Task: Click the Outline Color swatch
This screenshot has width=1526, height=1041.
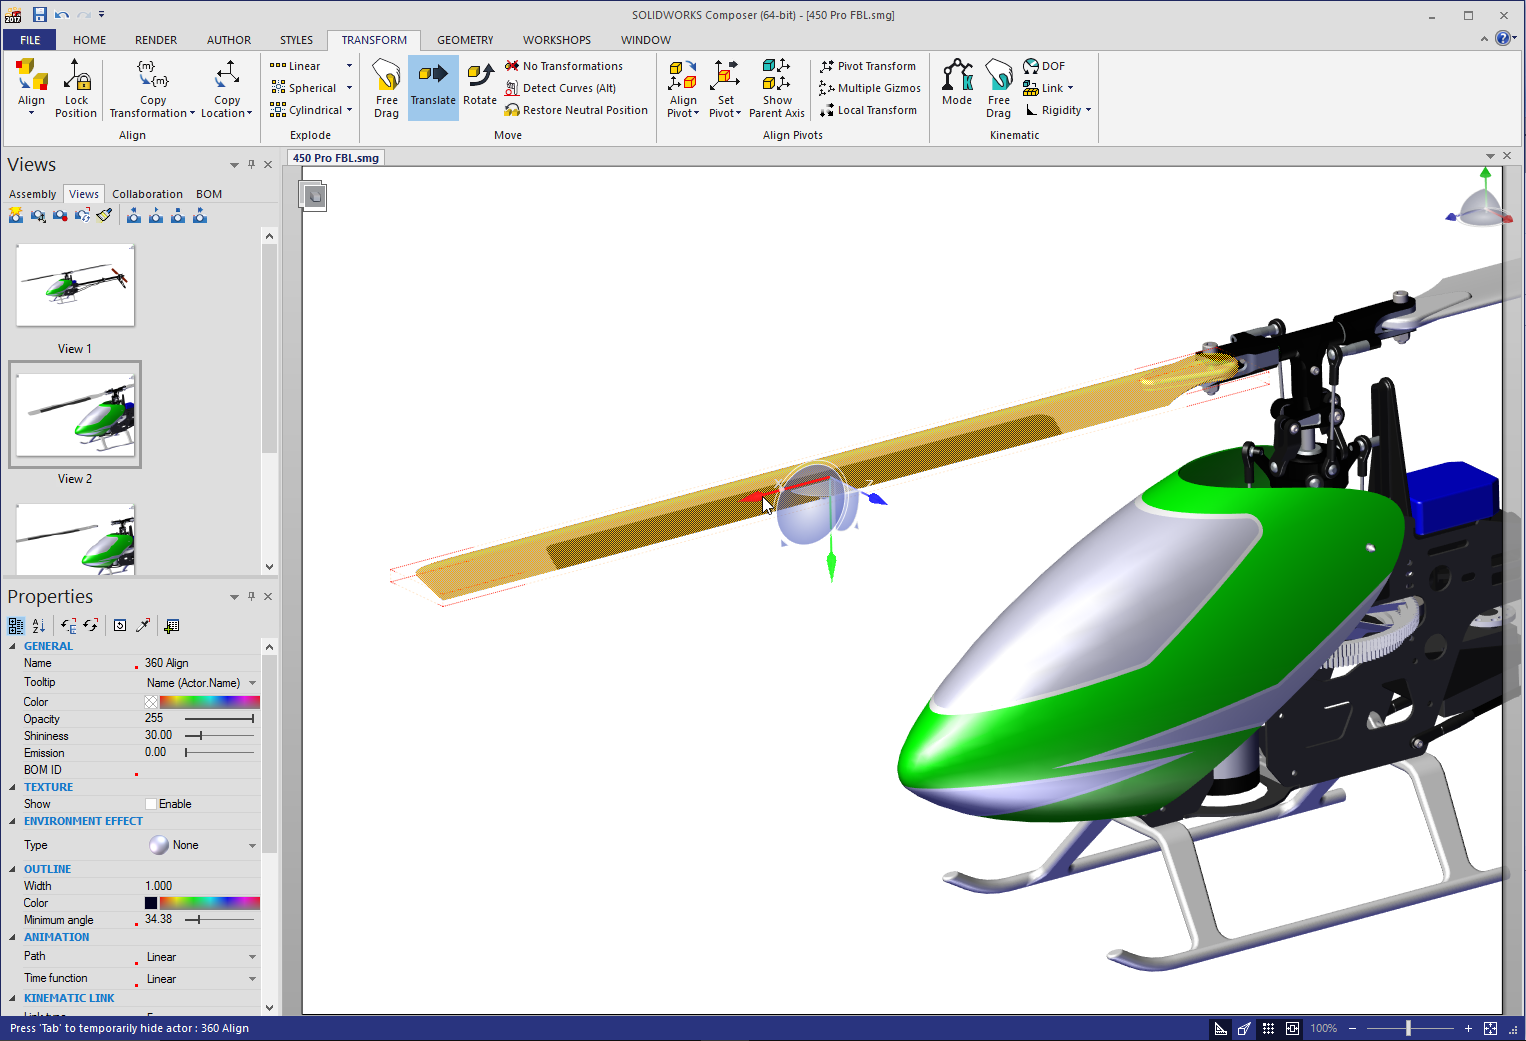Action: click(x=151, y=903)
